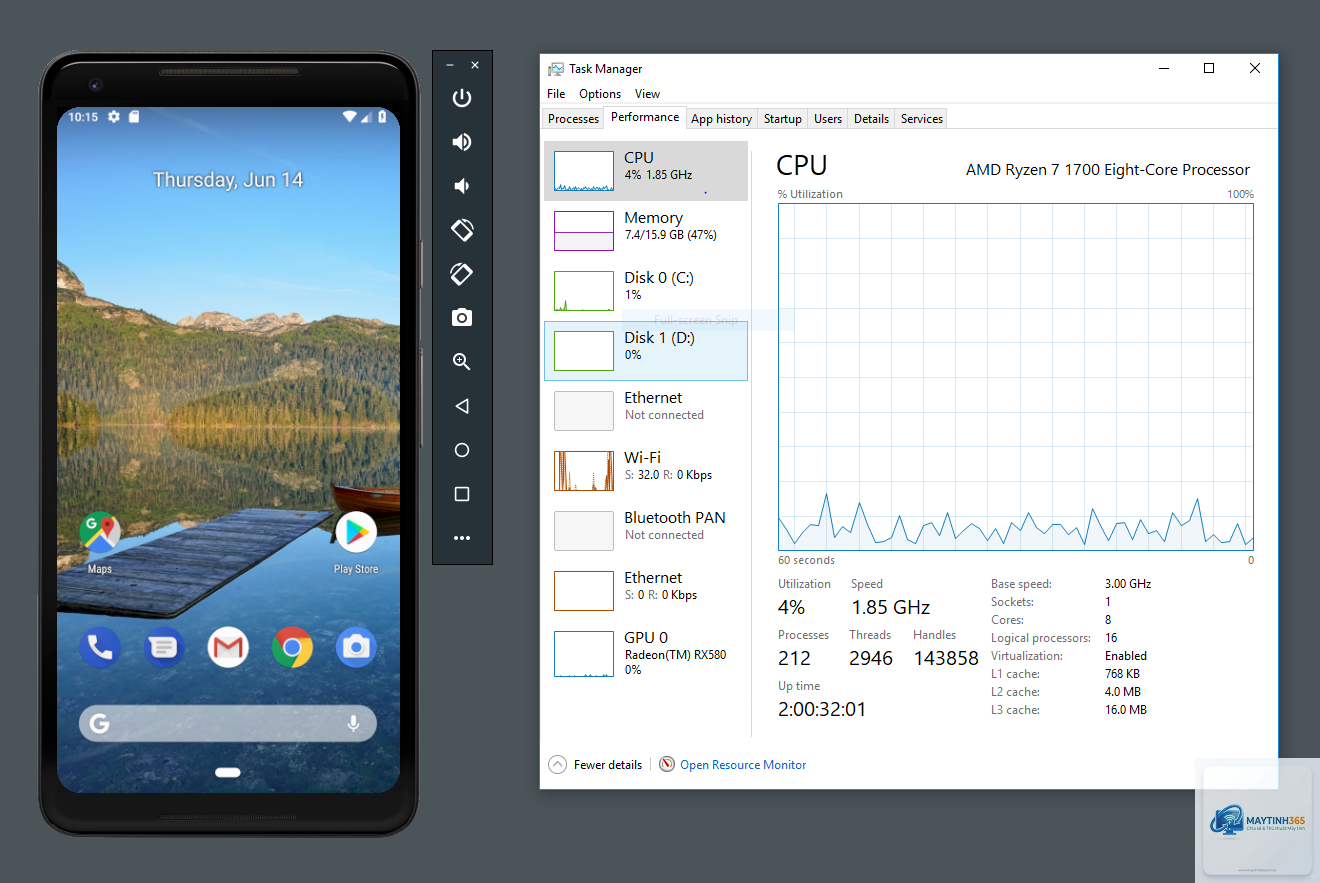Maximize the Task Manager window

click(x=1209, y=68)
